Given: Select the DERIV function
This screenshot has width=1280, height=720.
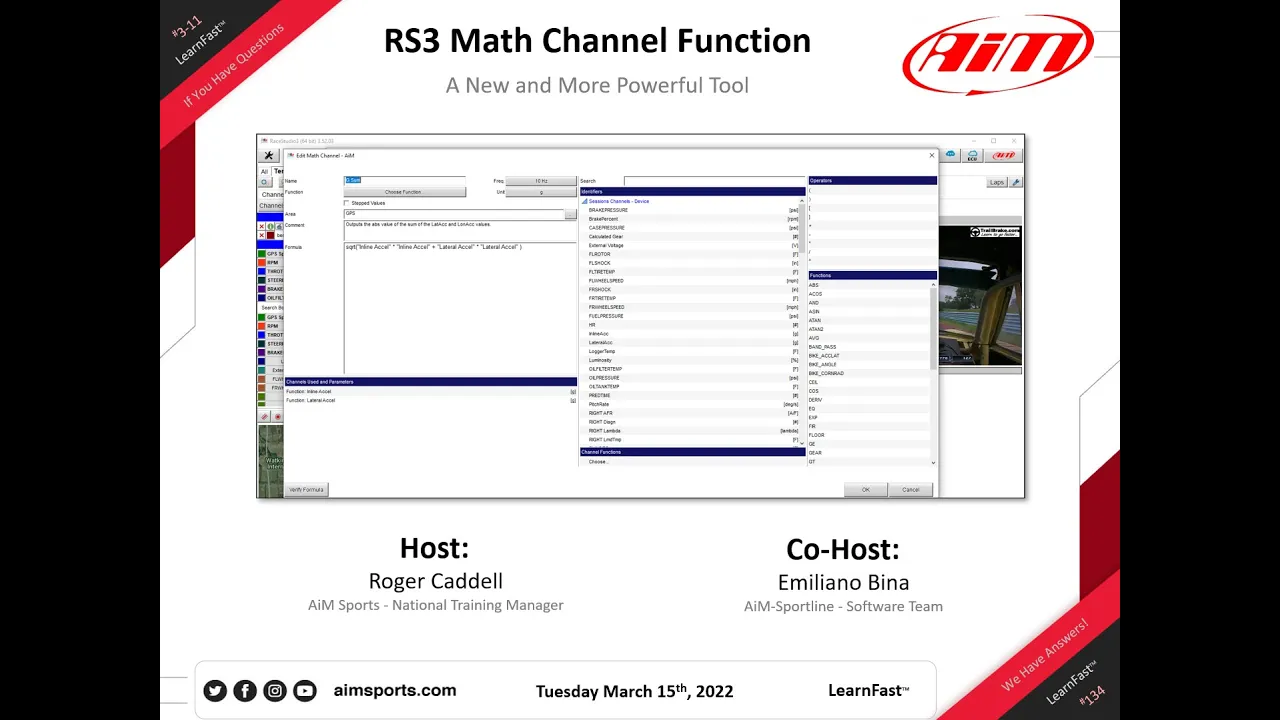Looking at the screenshot, I should [x=868, y=400].
